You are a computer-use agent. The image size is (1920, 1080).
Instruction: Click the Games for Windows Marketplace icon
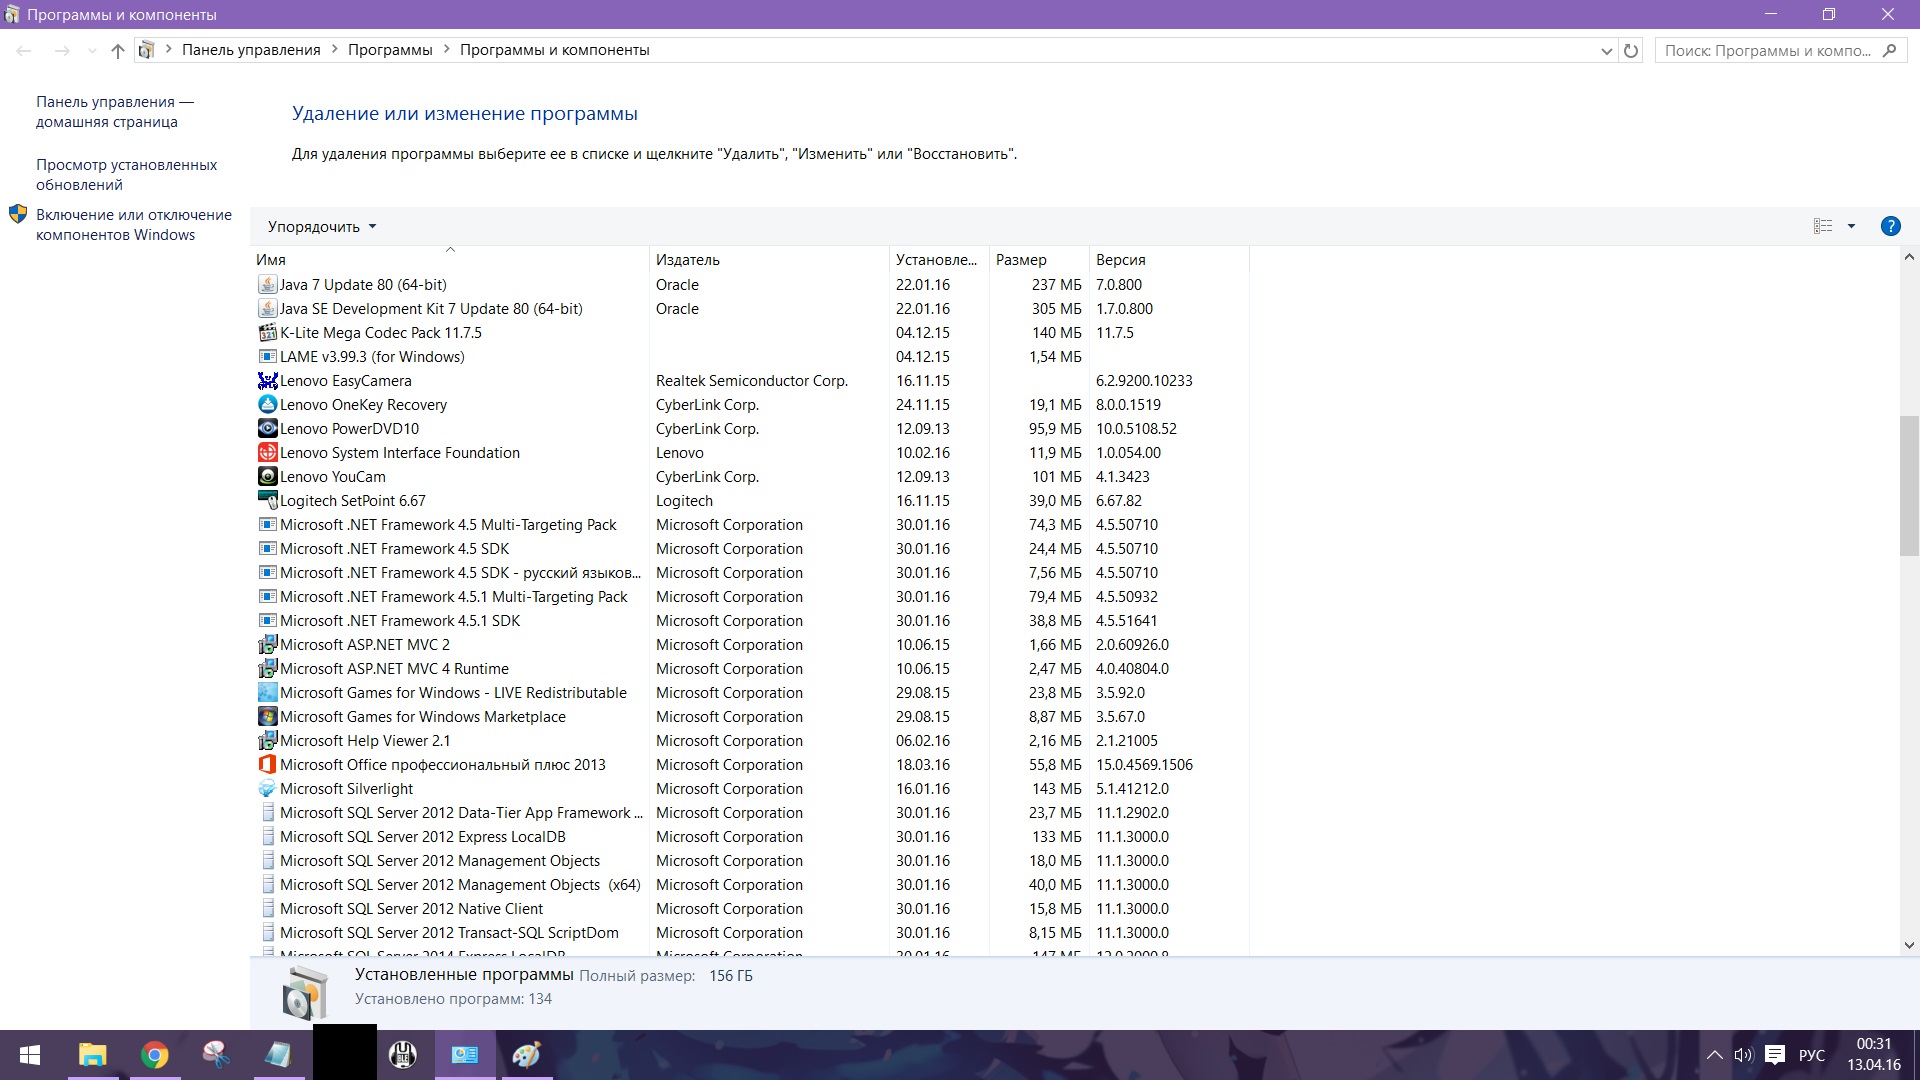pyautogui.click(x=267, y=717)
